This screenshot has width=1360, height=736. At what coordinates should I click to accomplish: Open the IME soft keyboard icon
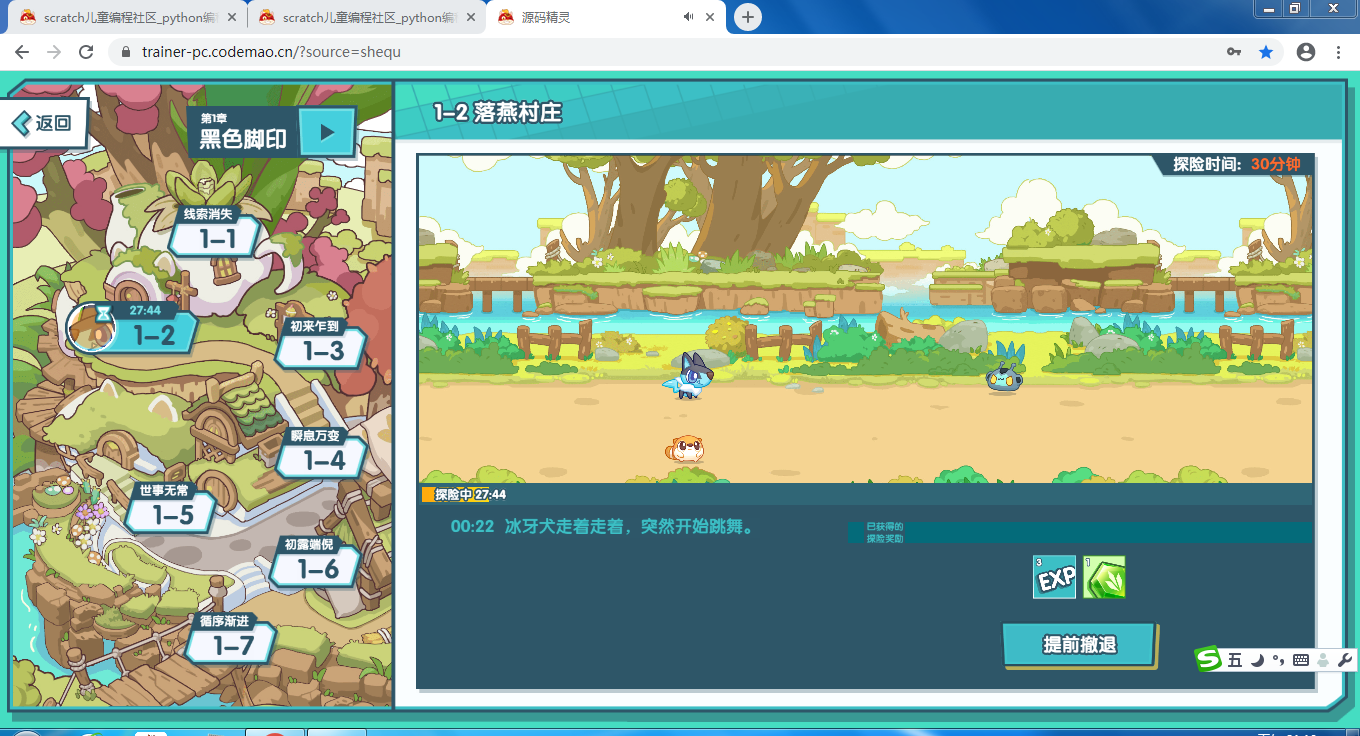(x=1301, y=660)
